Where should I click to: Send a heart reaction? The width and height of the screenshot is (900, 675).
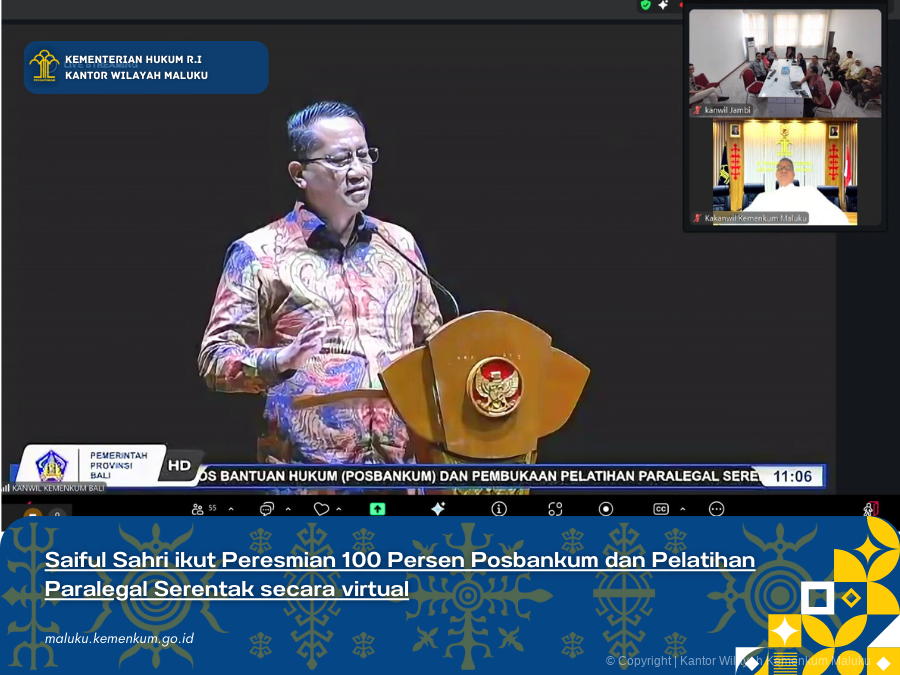tap(319, 509)
